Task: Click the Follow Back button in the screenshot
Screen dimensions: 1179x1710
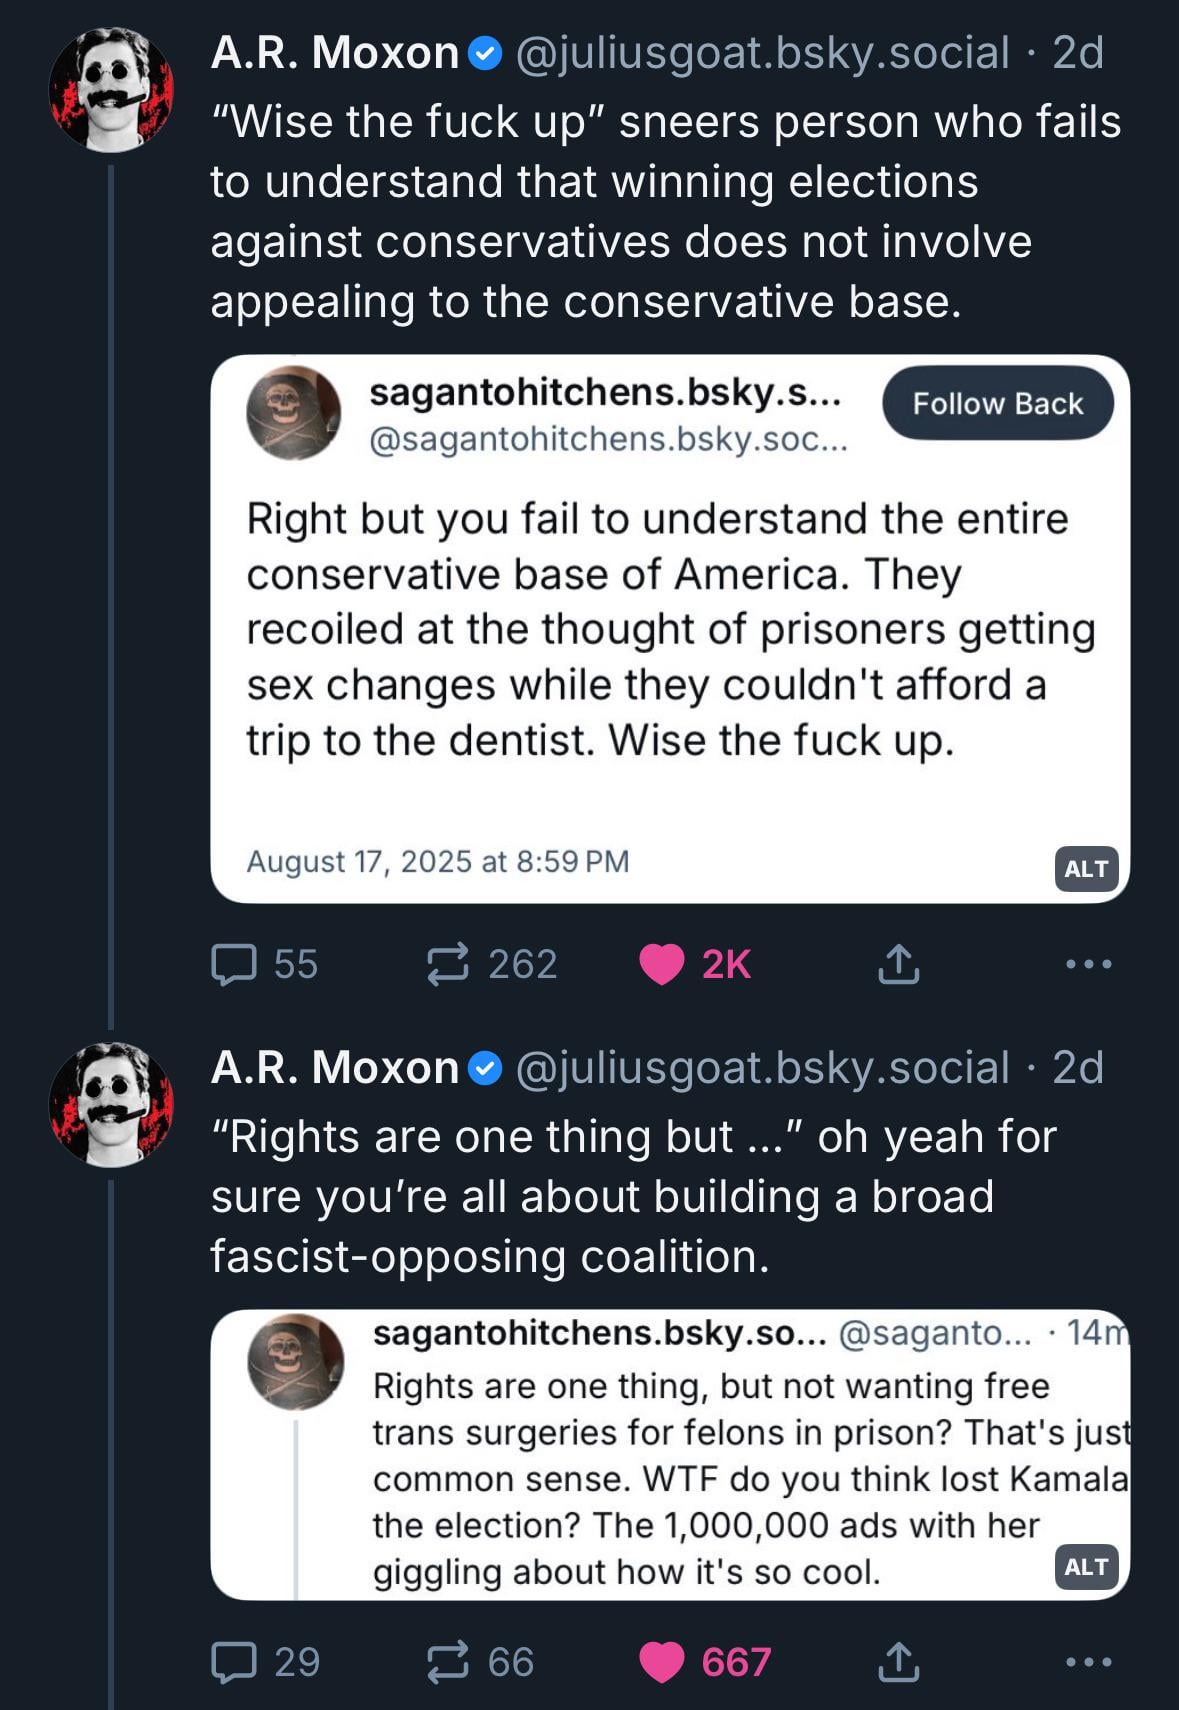Action: [997, 403]
